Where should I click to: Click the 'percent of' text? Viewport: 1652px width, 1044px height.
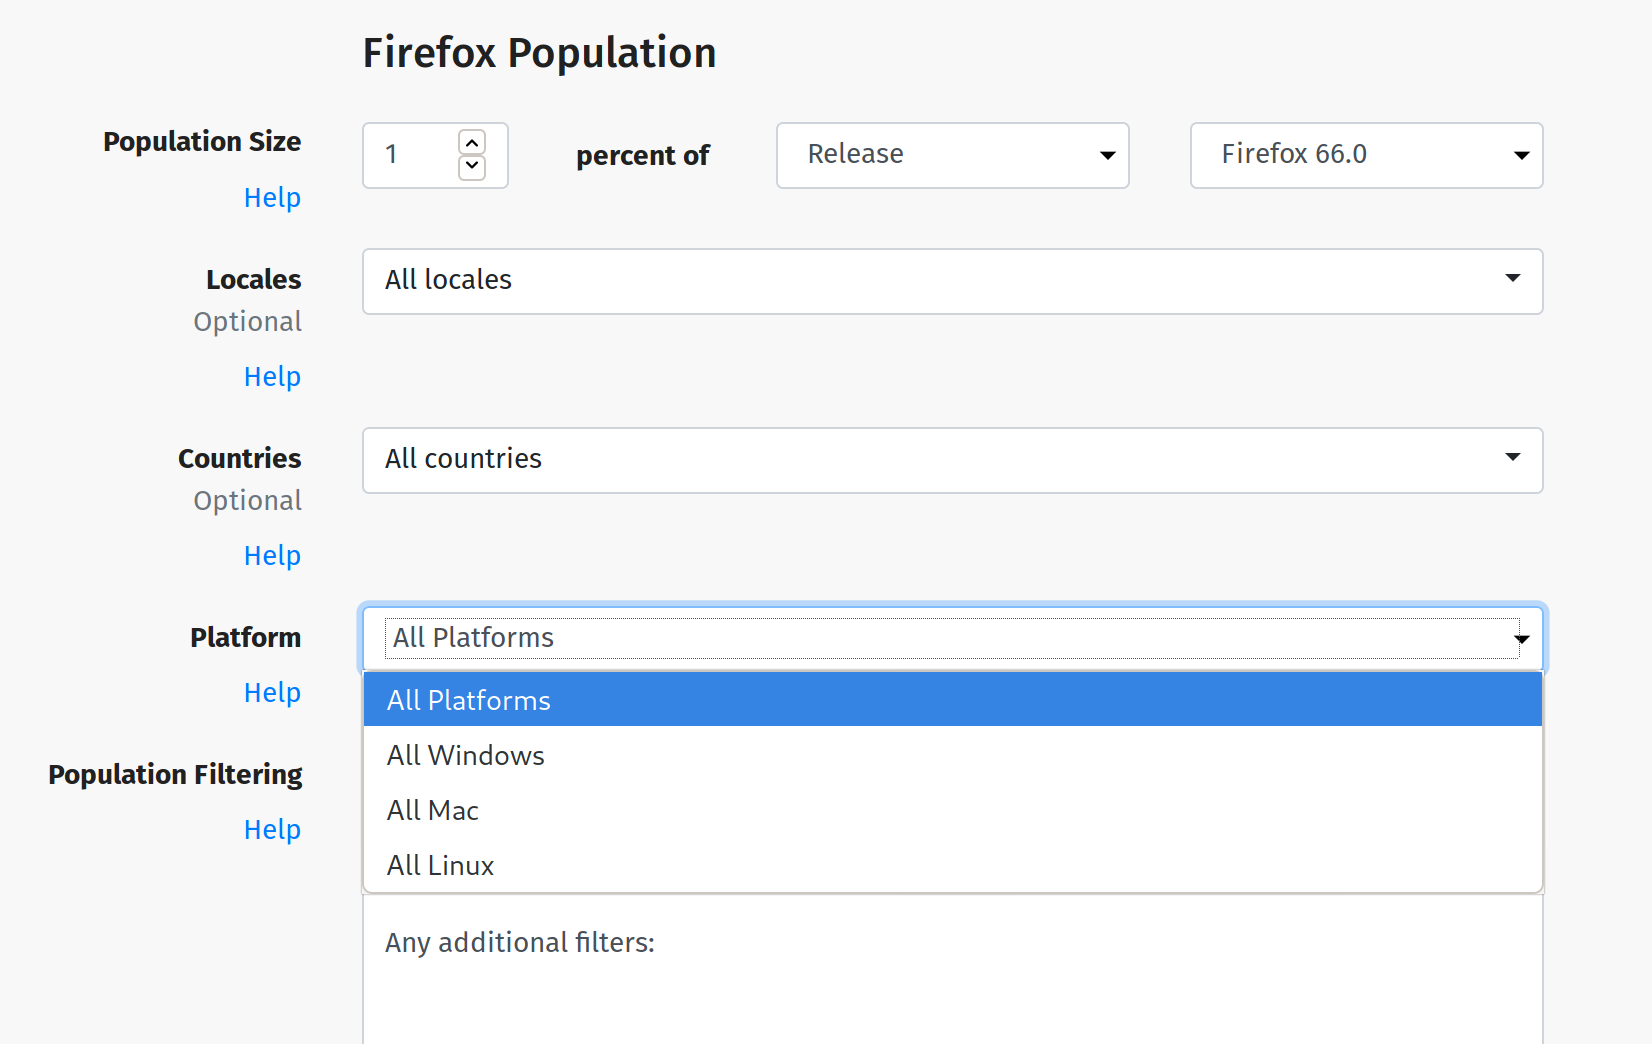pyautogui.click(x=643, y=156)
